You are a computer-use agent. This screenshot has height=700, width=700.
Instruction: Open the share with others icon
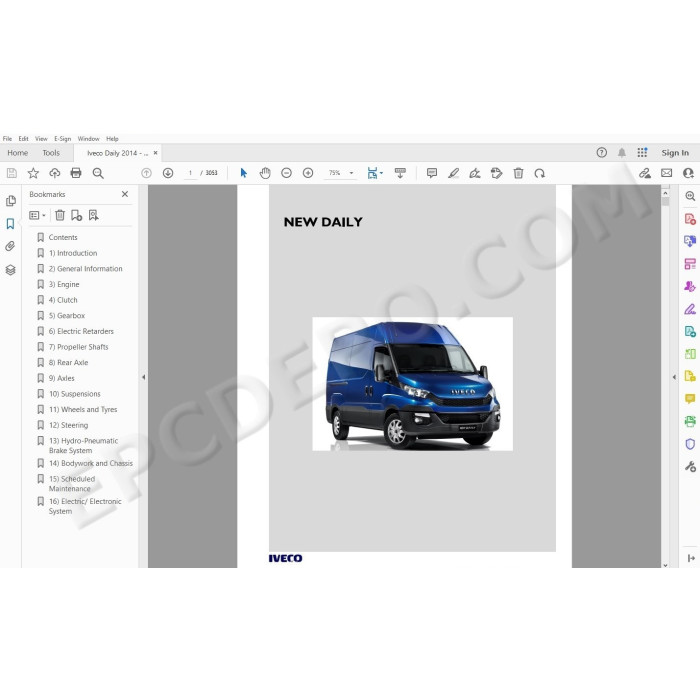(x=688, y=173)
